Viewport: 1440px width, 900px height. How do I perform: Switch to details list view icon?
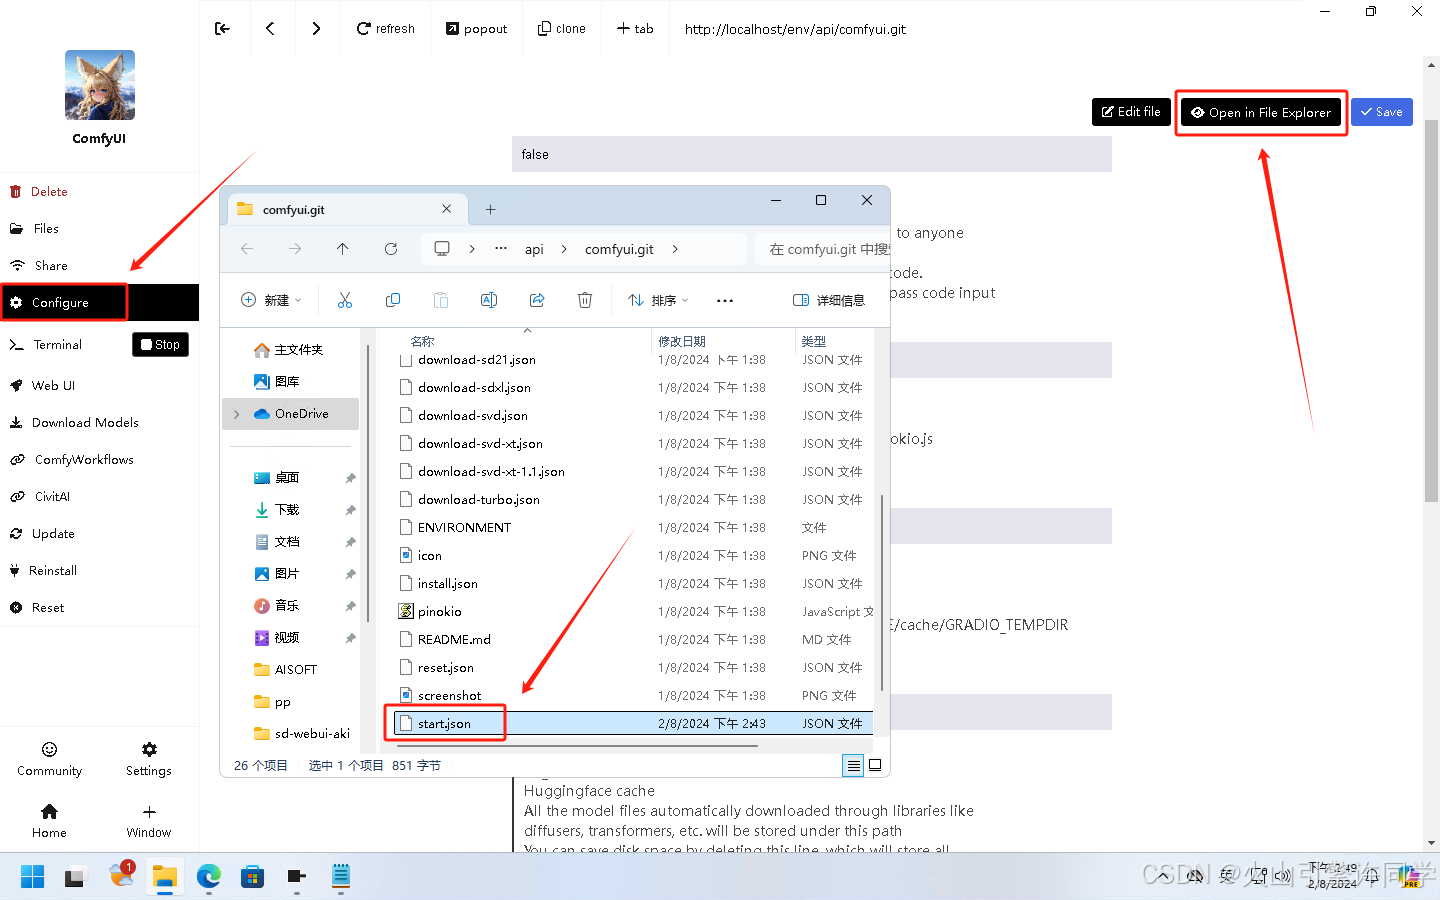coord(853,765)
